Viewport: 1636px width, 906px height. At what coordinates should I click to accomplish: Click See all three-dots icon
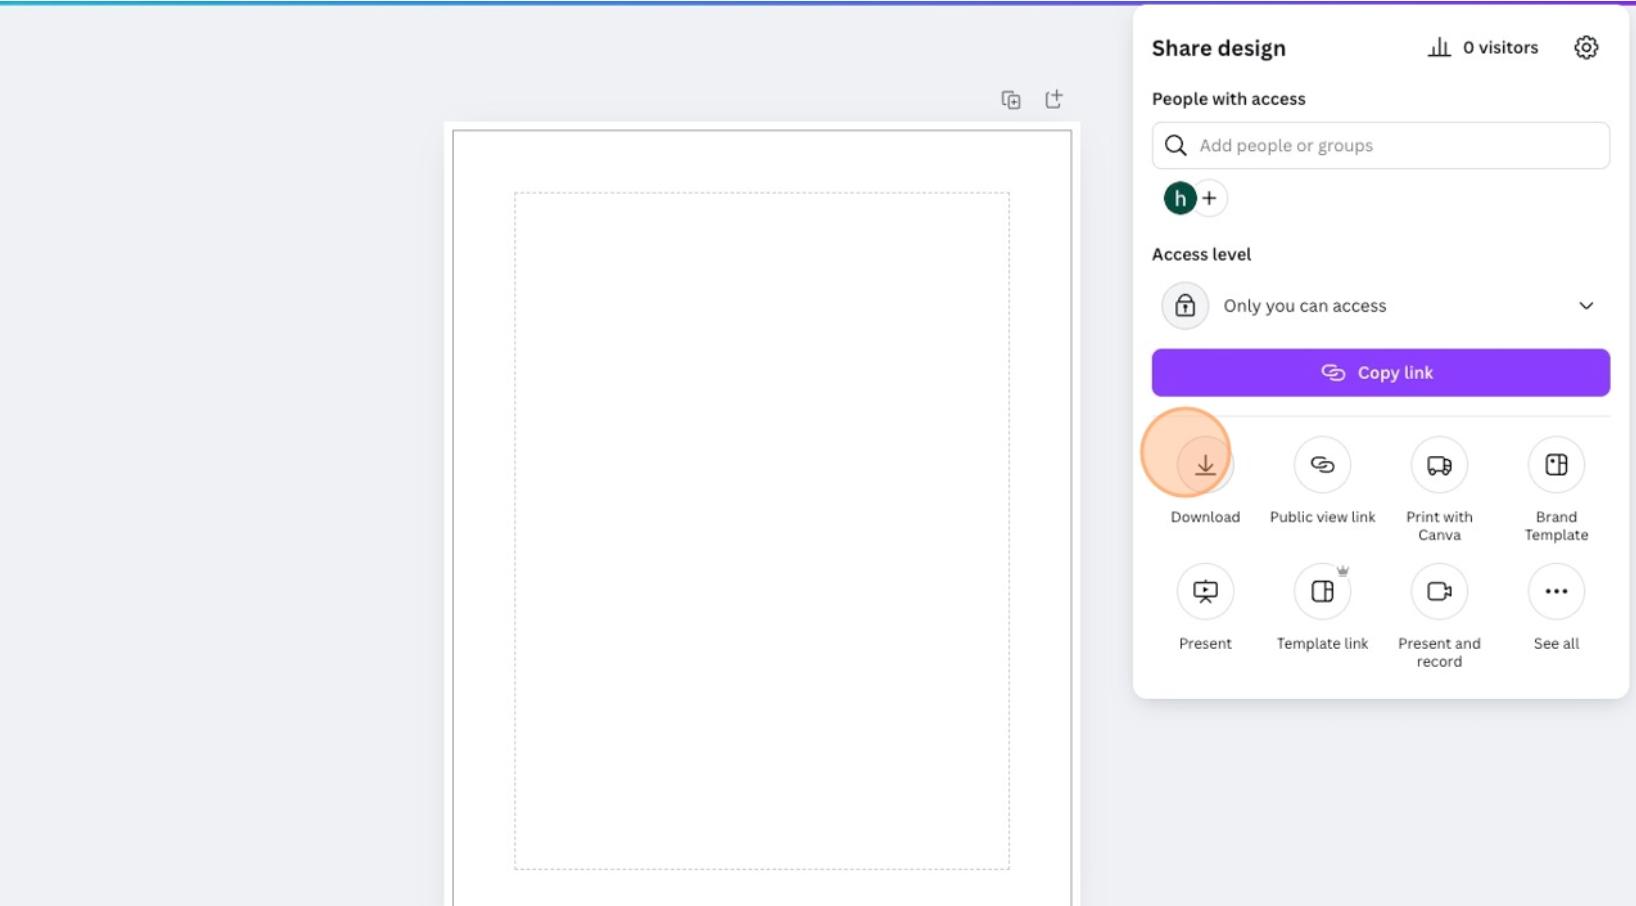pos(1556,591)
